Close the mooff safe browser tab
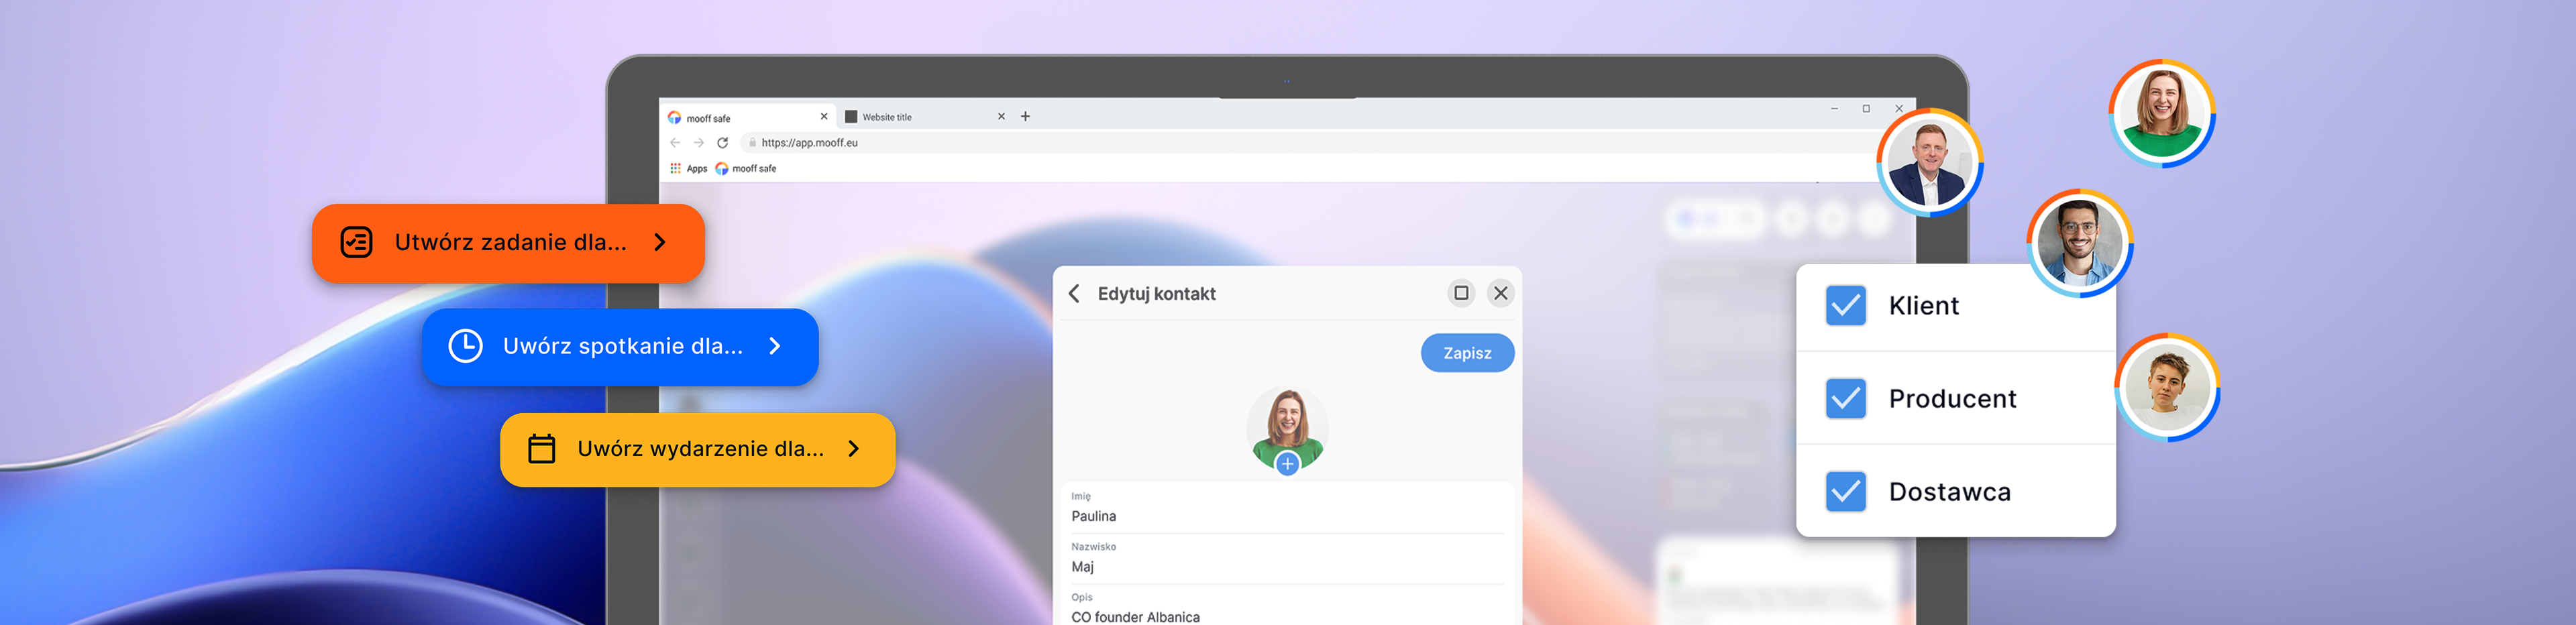2576x625 pixels. pos(824,117)
